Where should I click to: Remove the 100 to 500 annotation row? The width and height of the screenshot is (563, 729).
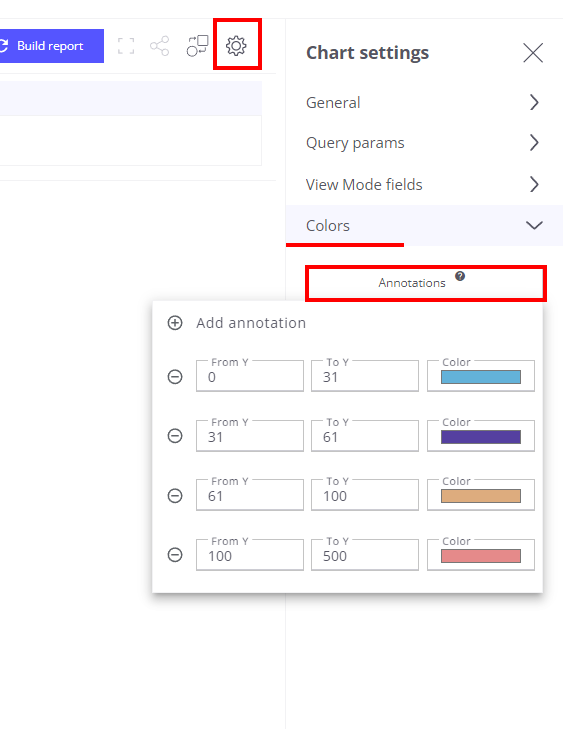175,555
